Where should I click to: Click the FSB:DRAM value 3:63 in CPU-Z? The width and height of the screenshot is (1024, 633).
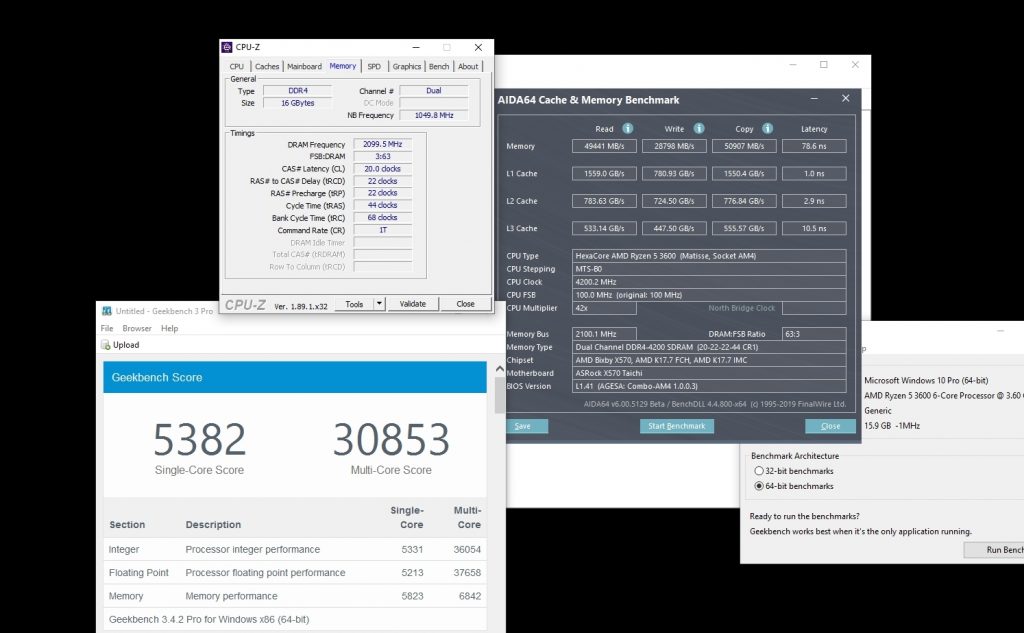(x=383, y=157)
